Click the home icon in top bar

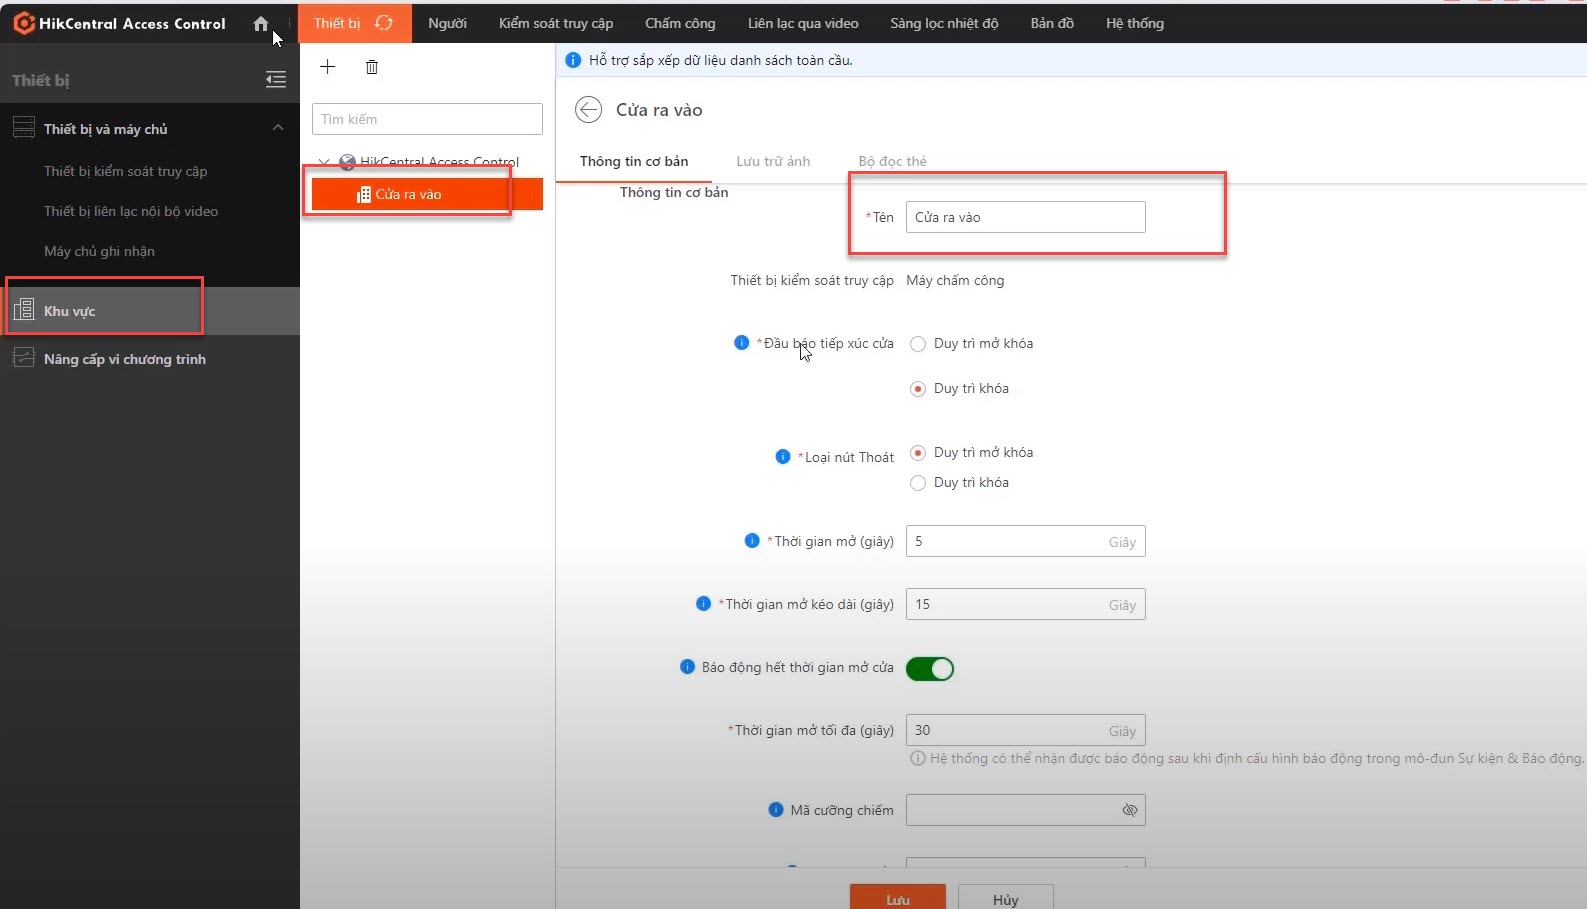[x=261, y=24]
